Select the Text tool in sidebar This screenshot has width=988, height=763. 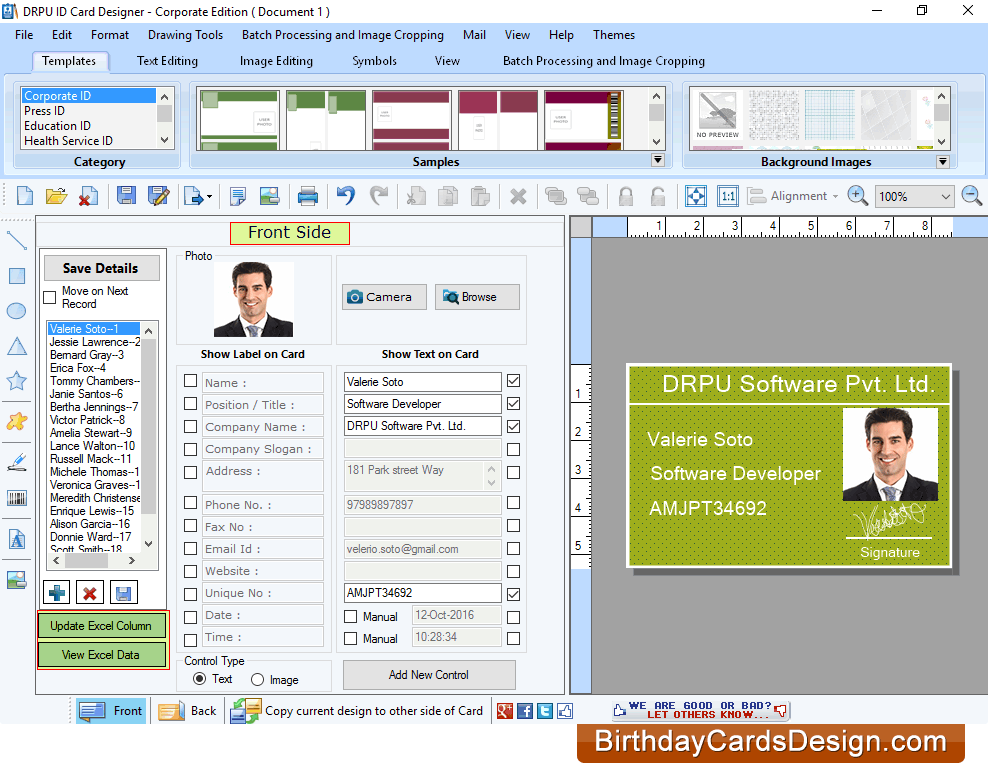(16, 539)
